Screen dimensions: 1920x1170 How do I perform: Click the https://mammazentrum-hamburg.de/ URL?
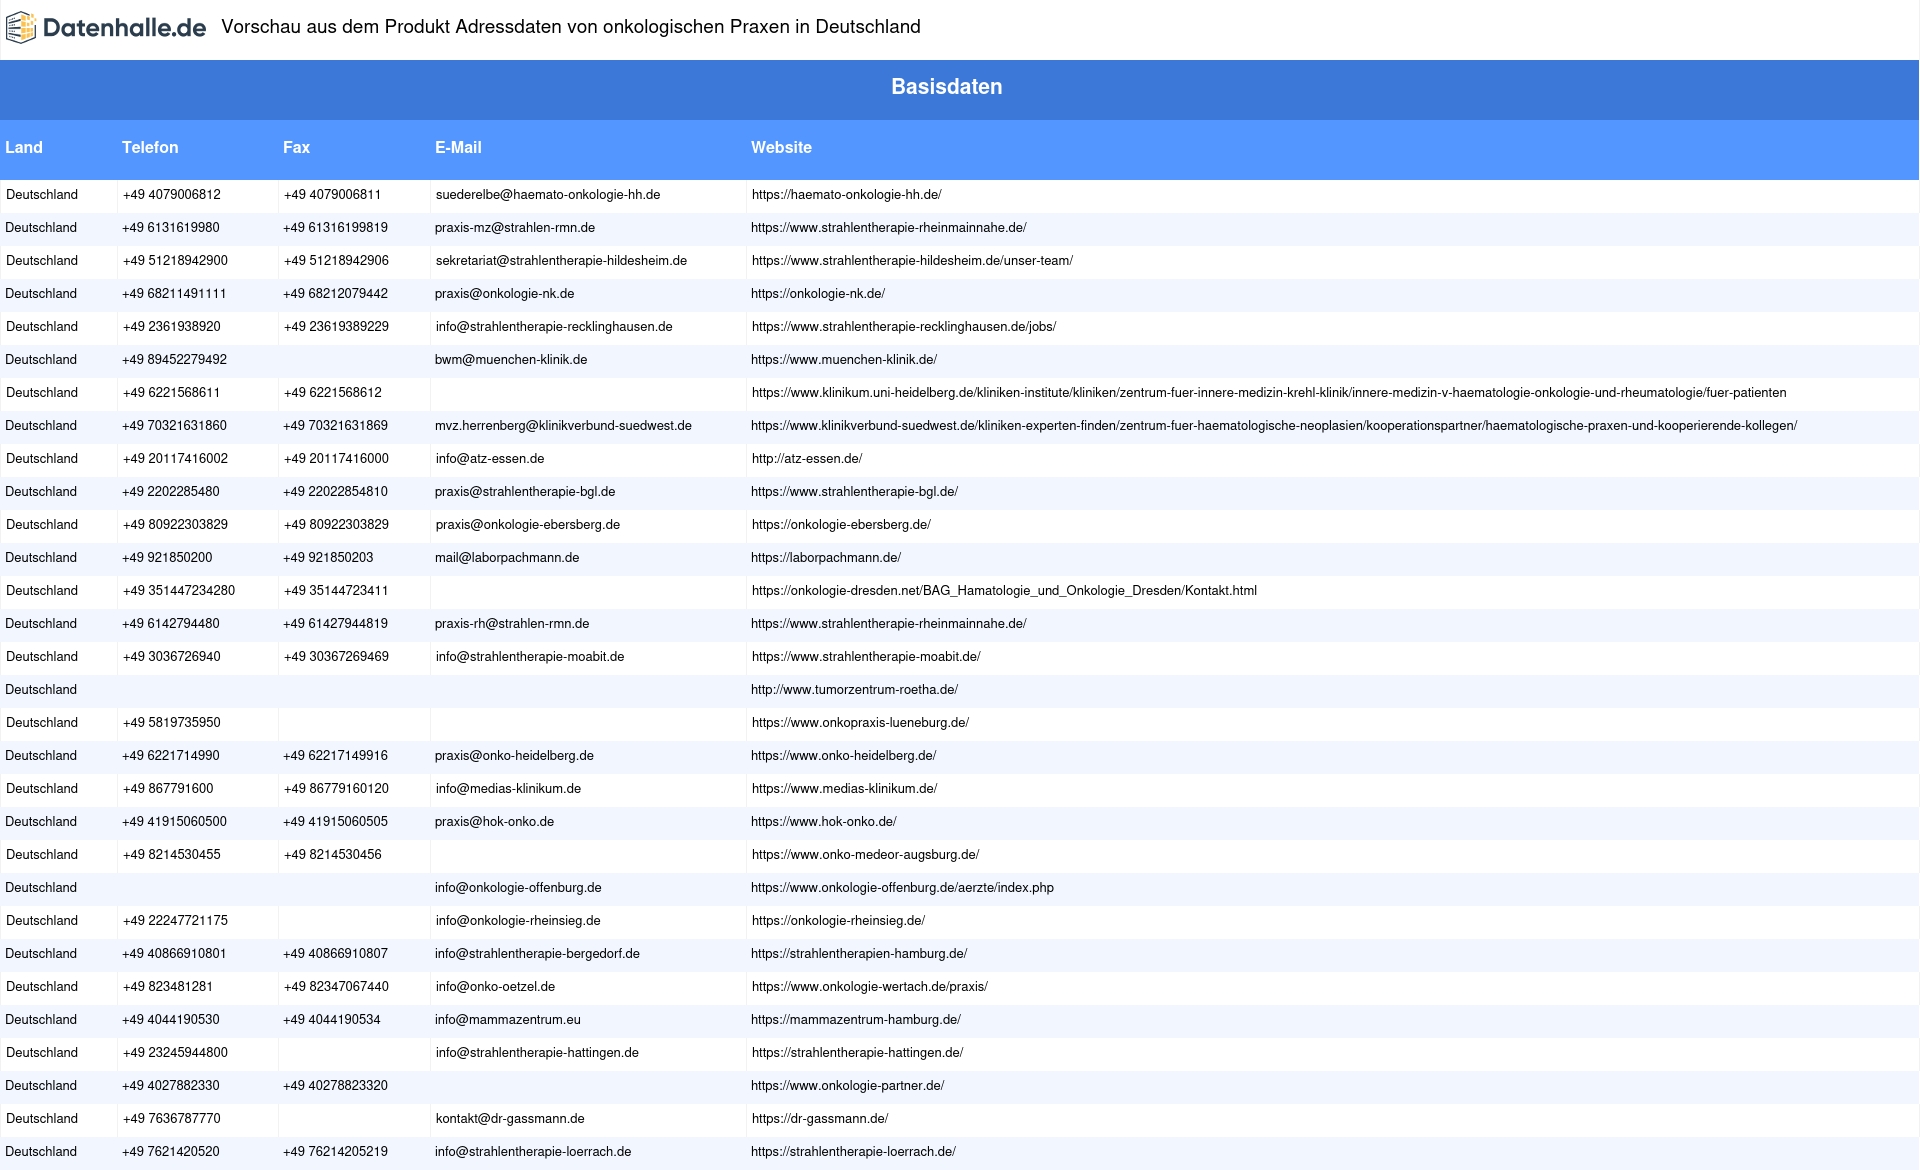(855, 1020)
